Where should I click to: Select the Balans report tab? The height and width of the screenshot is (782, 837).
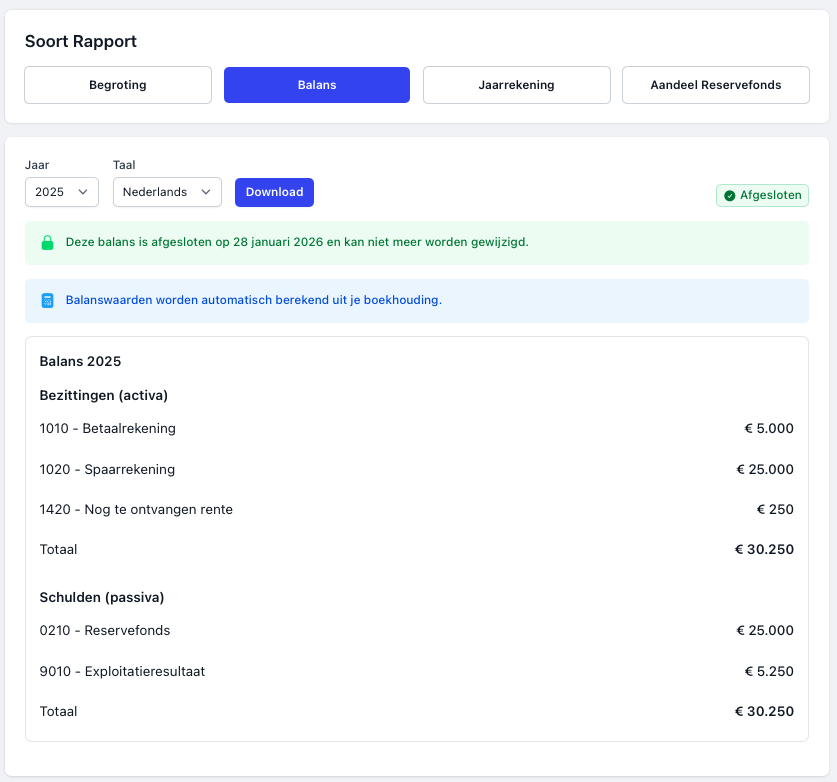pyautogui.click(x=317, y=85)
